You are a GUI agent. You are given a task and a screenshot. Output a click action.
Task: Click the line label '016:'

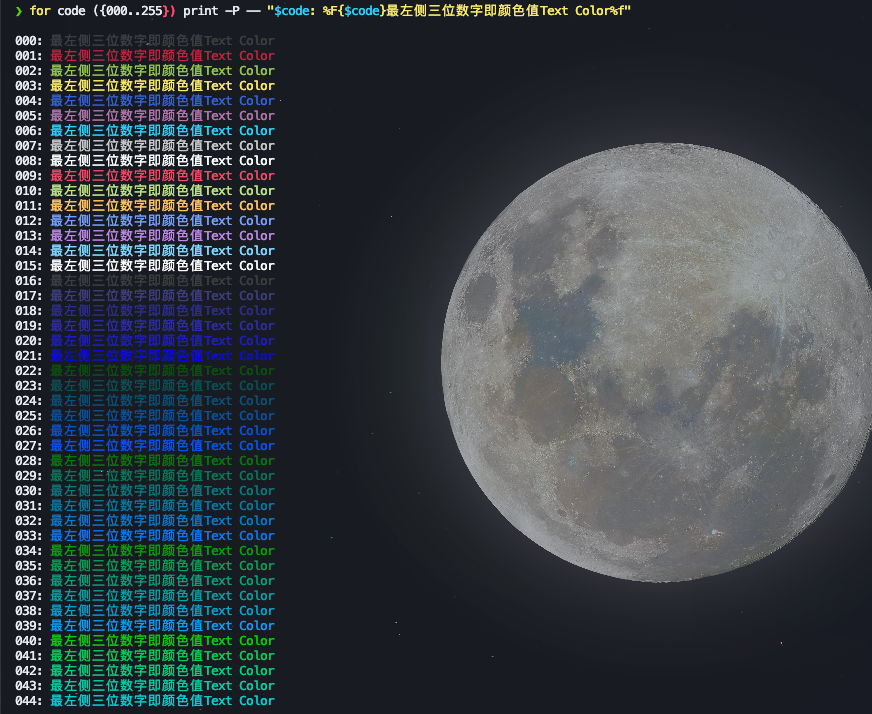click(29, 281)
